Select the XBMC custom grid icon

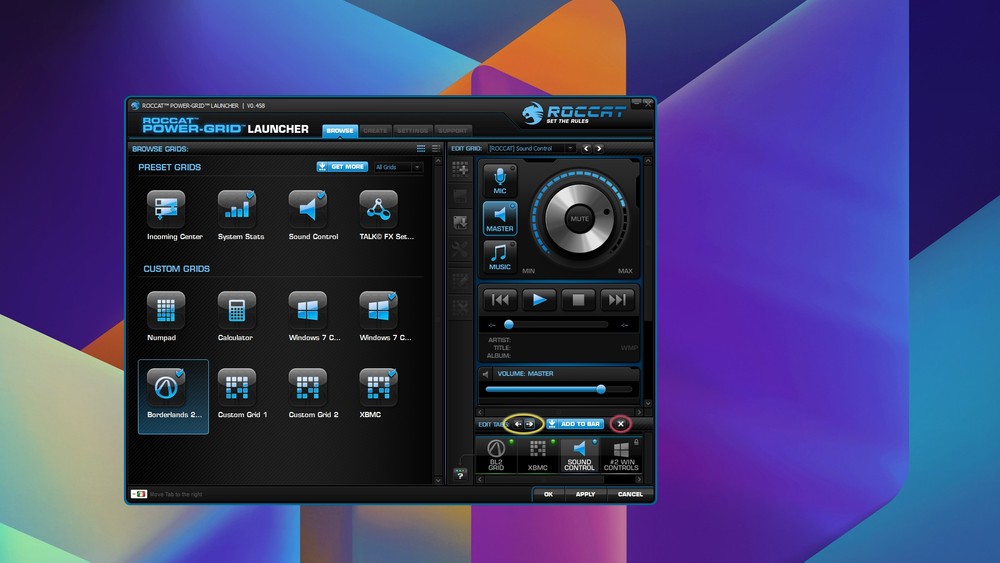click(378, 387)
